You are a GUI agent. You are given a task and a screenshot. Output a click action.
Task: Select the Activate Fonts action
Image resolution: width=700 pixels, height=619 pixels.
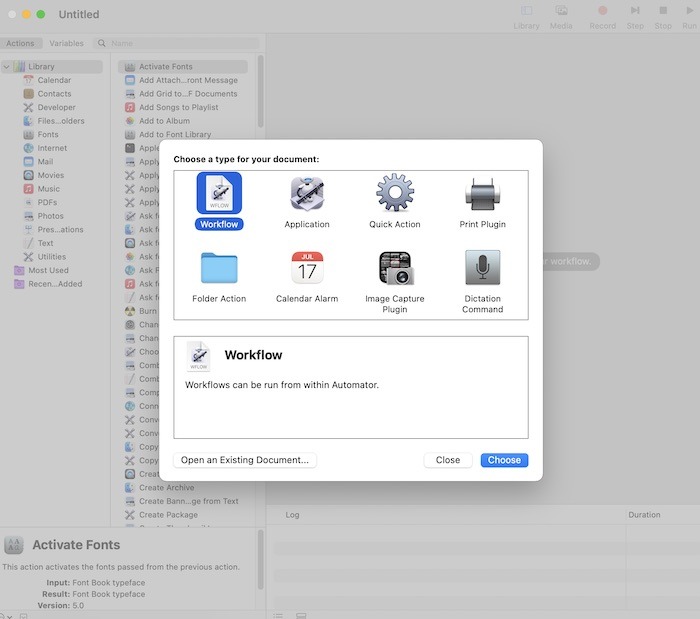(x=183, y=66)
